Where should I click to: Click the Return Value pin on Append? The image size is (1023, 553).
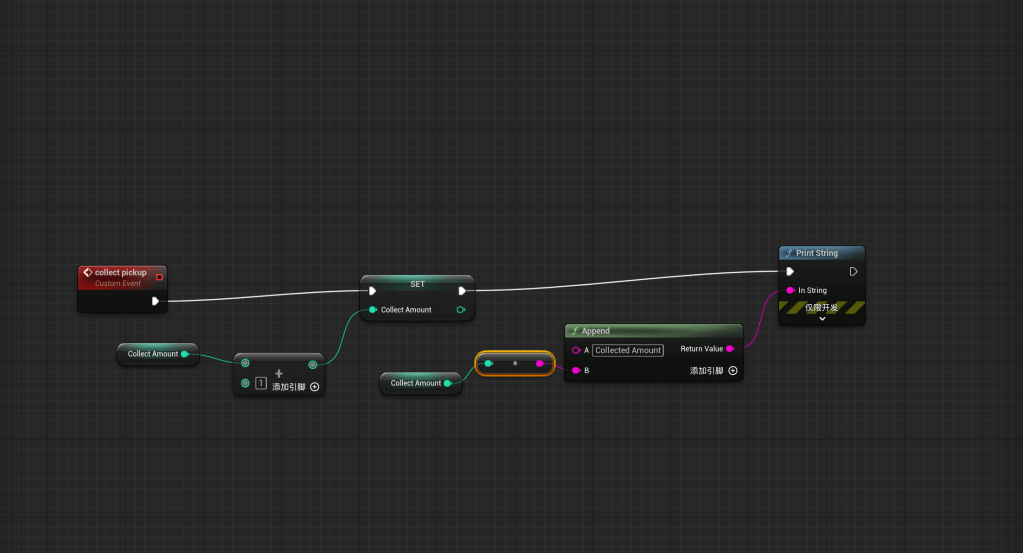[x=730, y=349]
